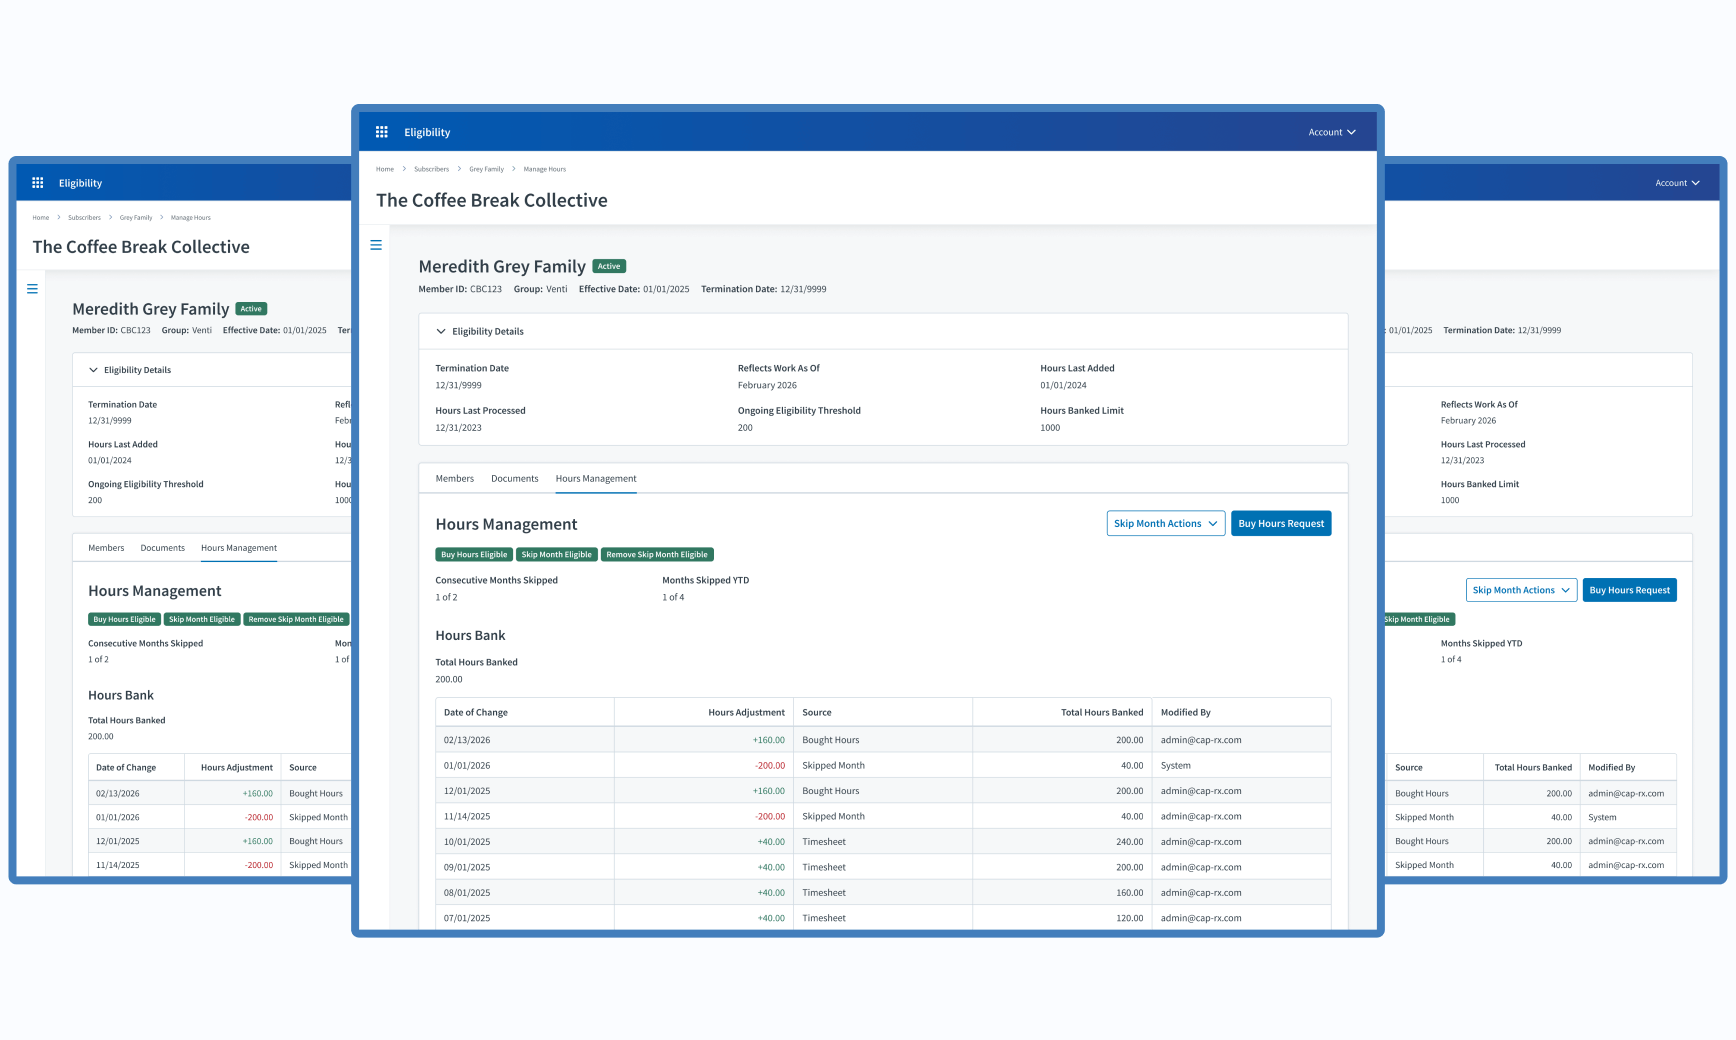Go to Home breadcrumb in center window
The width and height of the screenshot is (1736, 1040).
coord(385,169)
